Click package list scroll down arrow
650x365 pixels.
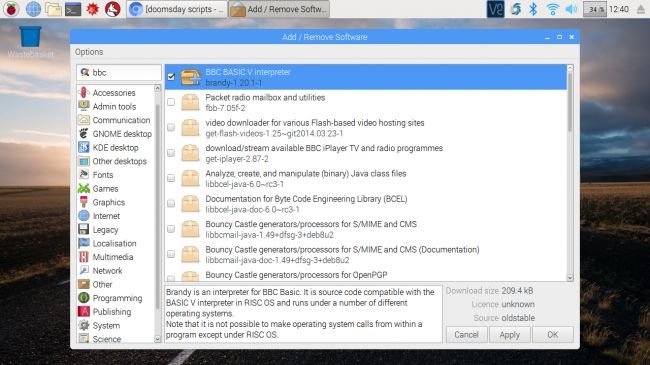[570, 277]
